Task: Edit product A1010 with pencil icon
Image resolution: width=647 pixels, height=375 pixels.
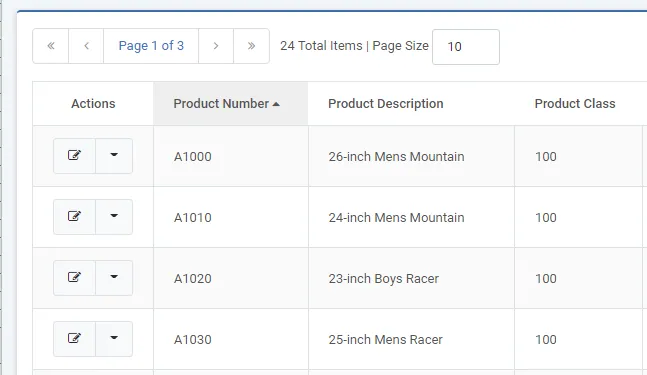Action: pyautogui.click(x=74, y=217)
